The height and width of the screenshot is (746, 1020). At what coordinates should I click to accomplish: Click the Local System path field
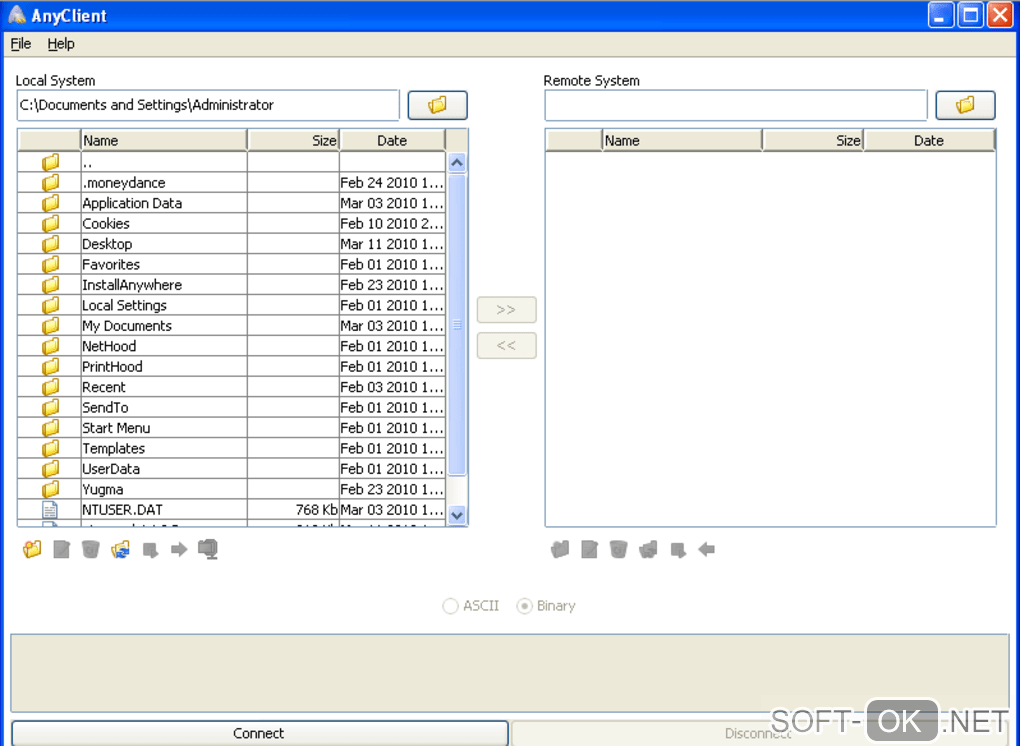pyautogui.click(x=208, y=105)
